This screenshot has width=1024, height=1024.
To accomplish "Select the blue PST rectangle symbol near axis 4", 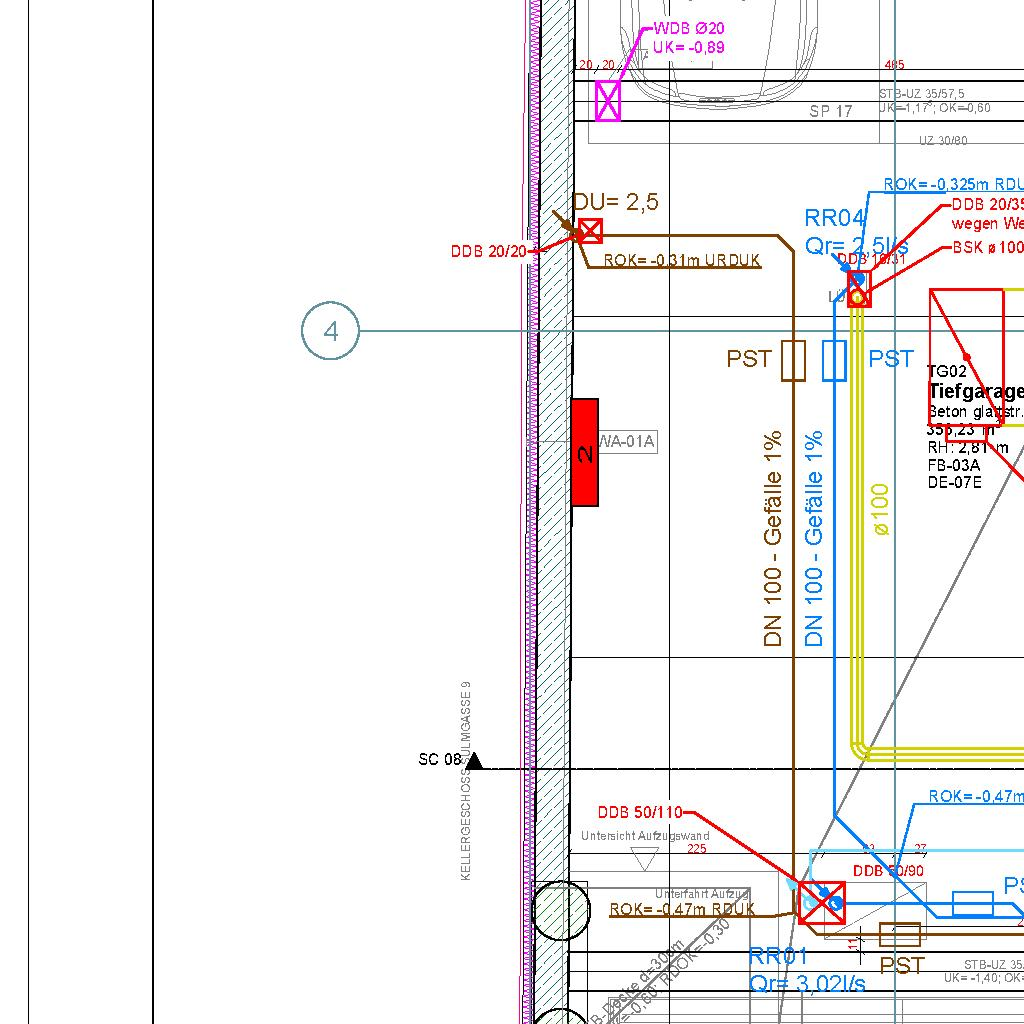I will click(834, 360).
